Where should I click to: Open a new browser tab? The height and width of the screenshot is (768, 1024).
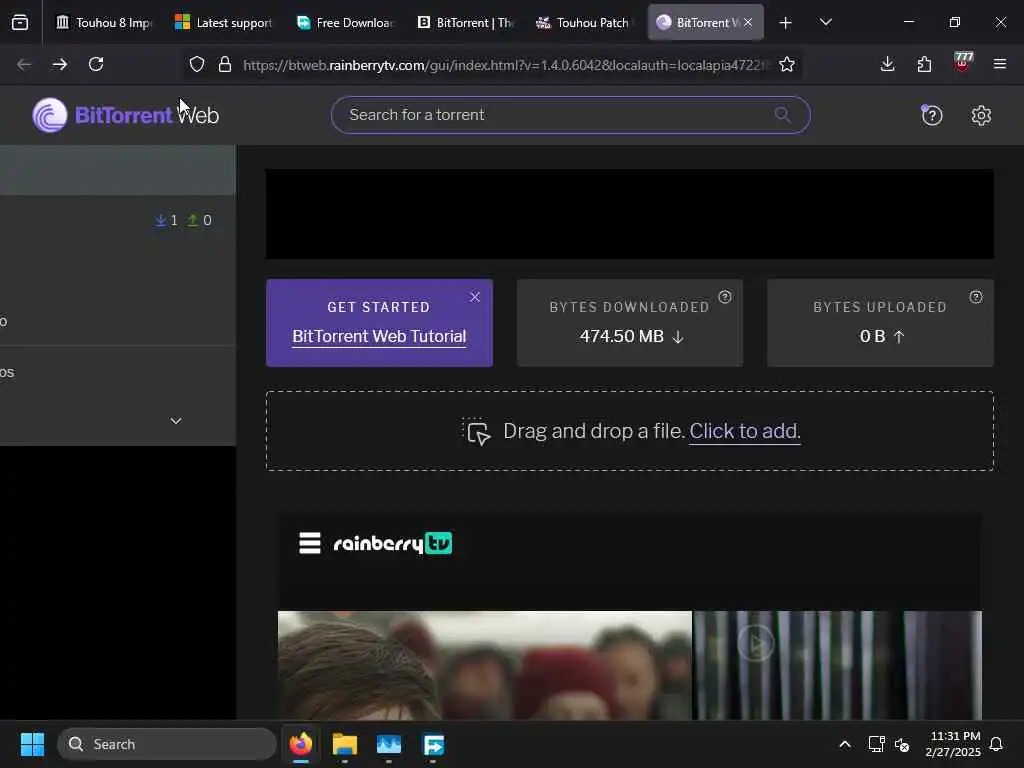click(x=785, y=23)
